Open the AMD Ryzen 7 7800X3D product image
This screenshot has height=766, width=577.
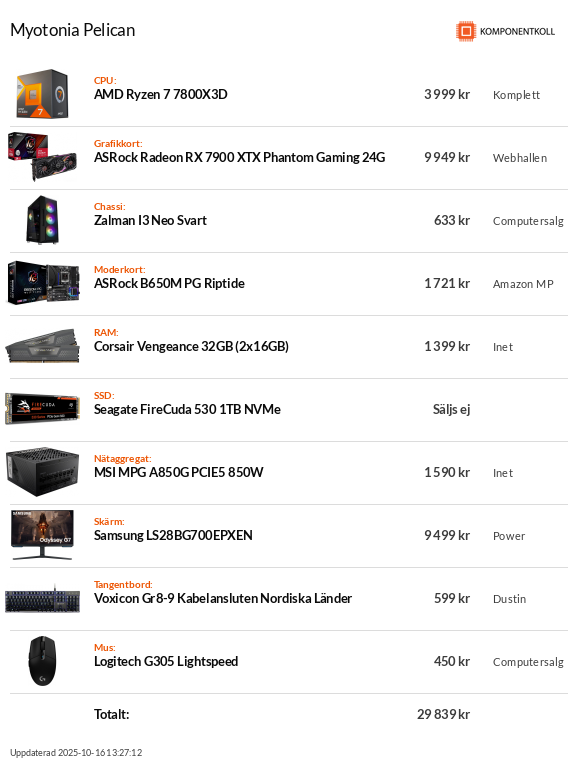[x=43, y=94]
